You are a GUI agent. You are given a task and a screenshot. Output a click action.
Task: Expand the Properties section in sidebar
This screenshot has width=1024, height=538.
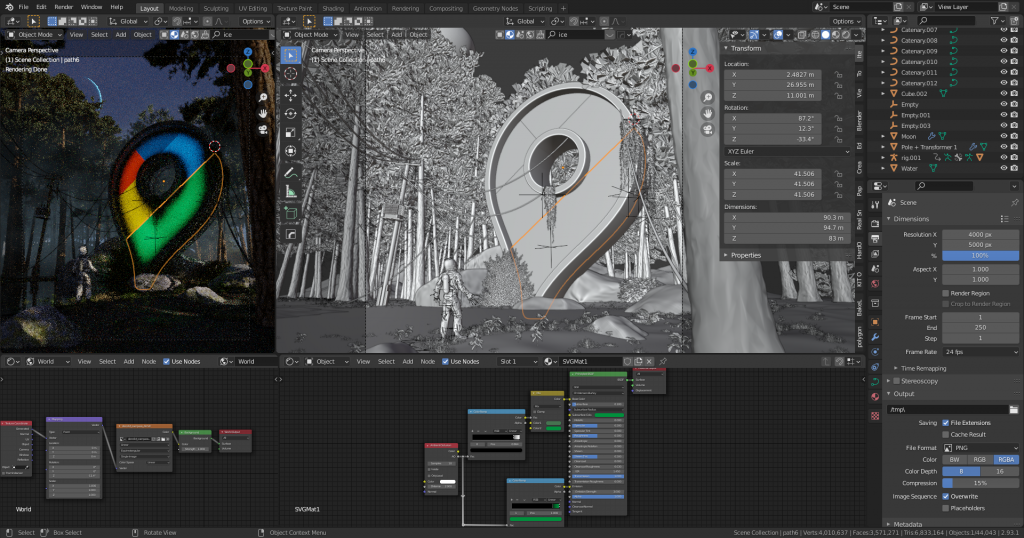click(x=726, y=255)
